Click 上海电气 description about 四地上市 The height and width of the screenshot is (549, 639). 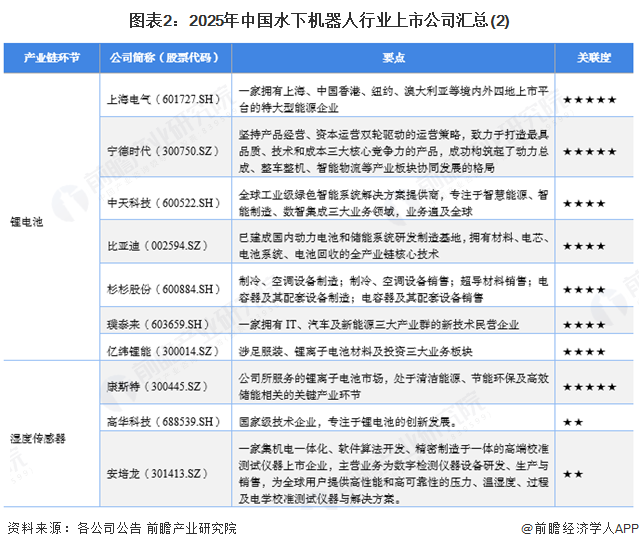click(x=393, y=99)
